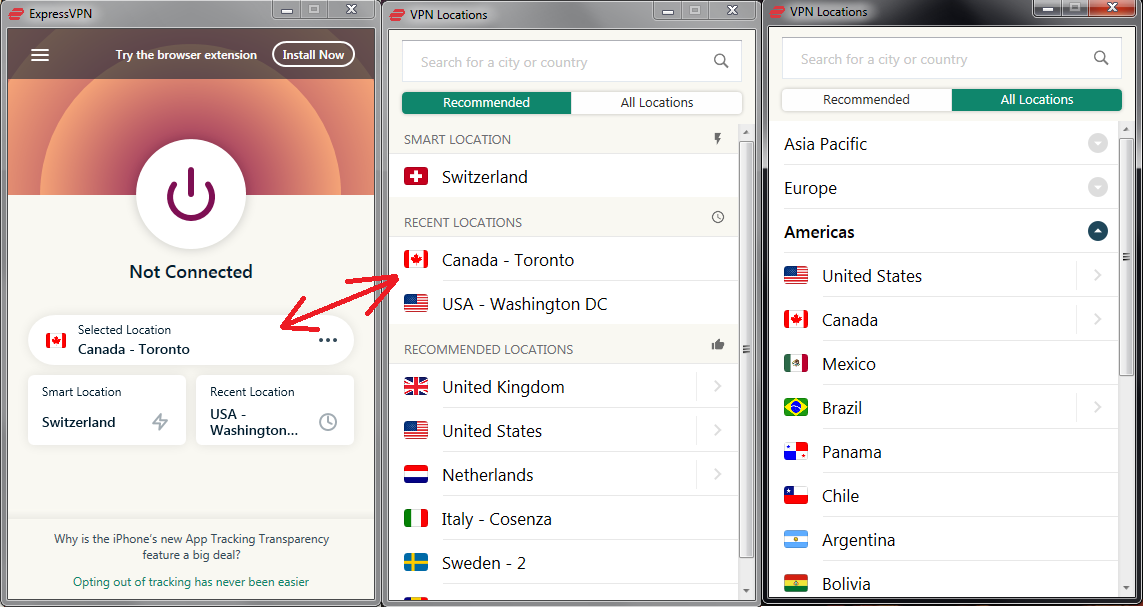Select Bolivia under Americas
The image size is (1143, 607).
pyautogui.click(x=946, y=582)
